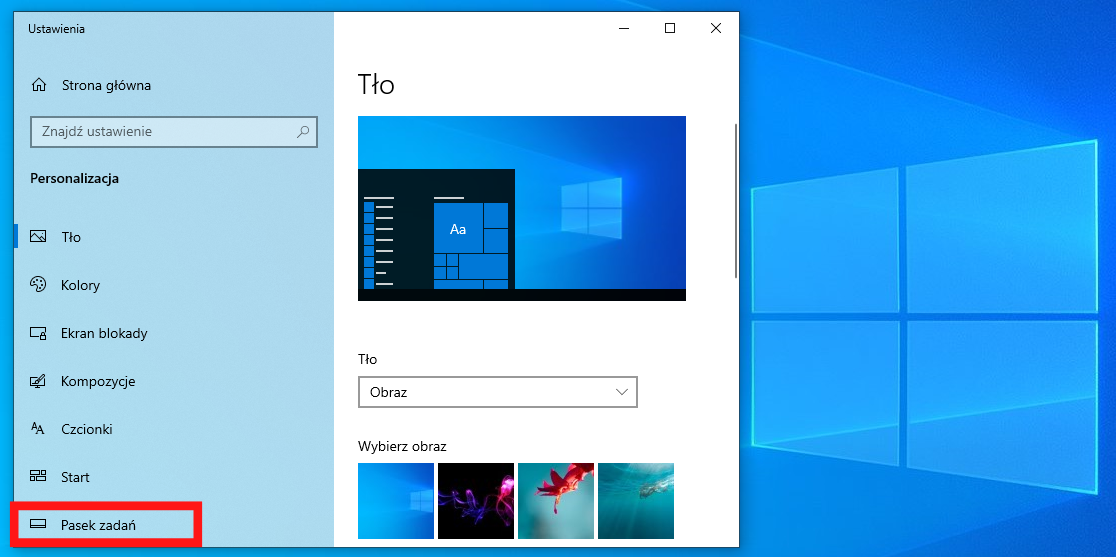Go to Ekran blokady settings
Image resolution: width=1116 pixels, height=557 pixels.
coord(174,333)
